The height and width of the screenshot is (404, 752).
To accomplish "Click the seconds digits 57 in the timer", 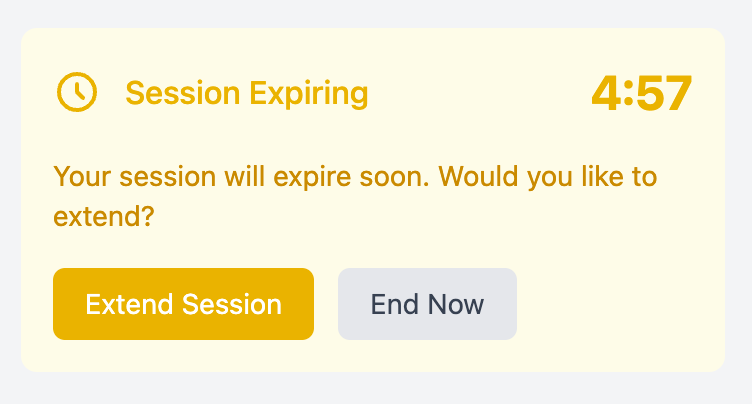I will pos(664,93).
